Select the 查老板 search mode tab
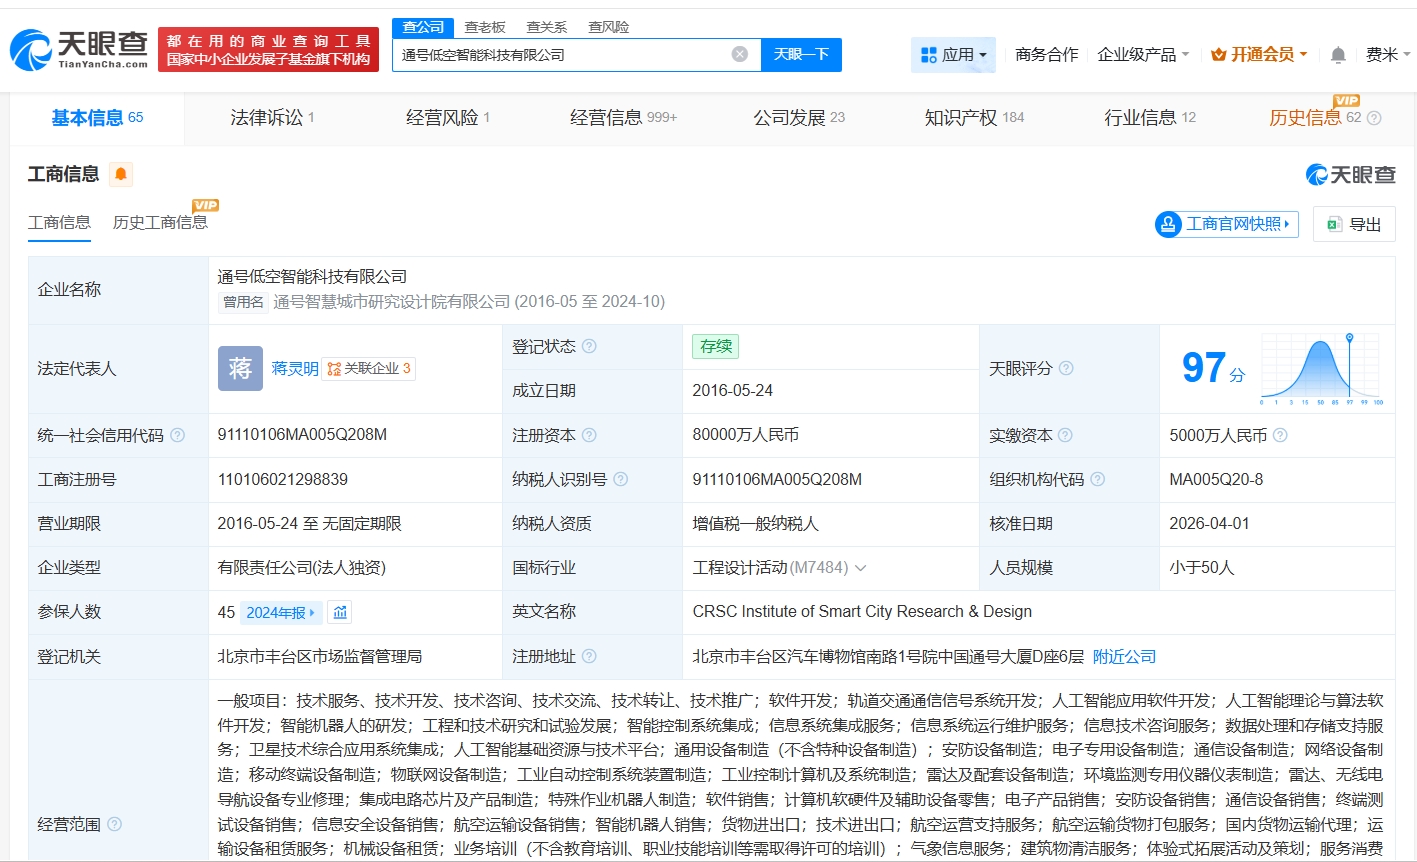Image resolution: width=1417 pixels, height=862 pixels. tap(485, 27)
